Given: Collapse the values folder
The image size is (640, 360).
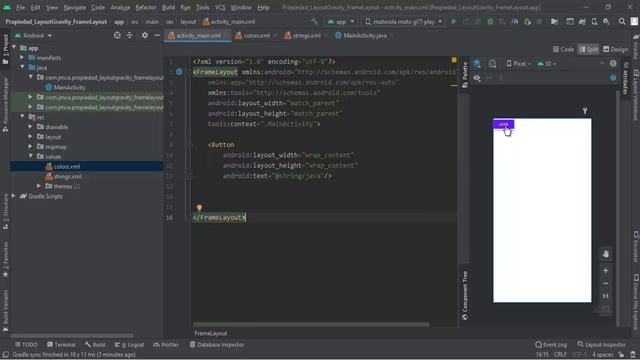Looking at the screenshot, I should 31,156.
